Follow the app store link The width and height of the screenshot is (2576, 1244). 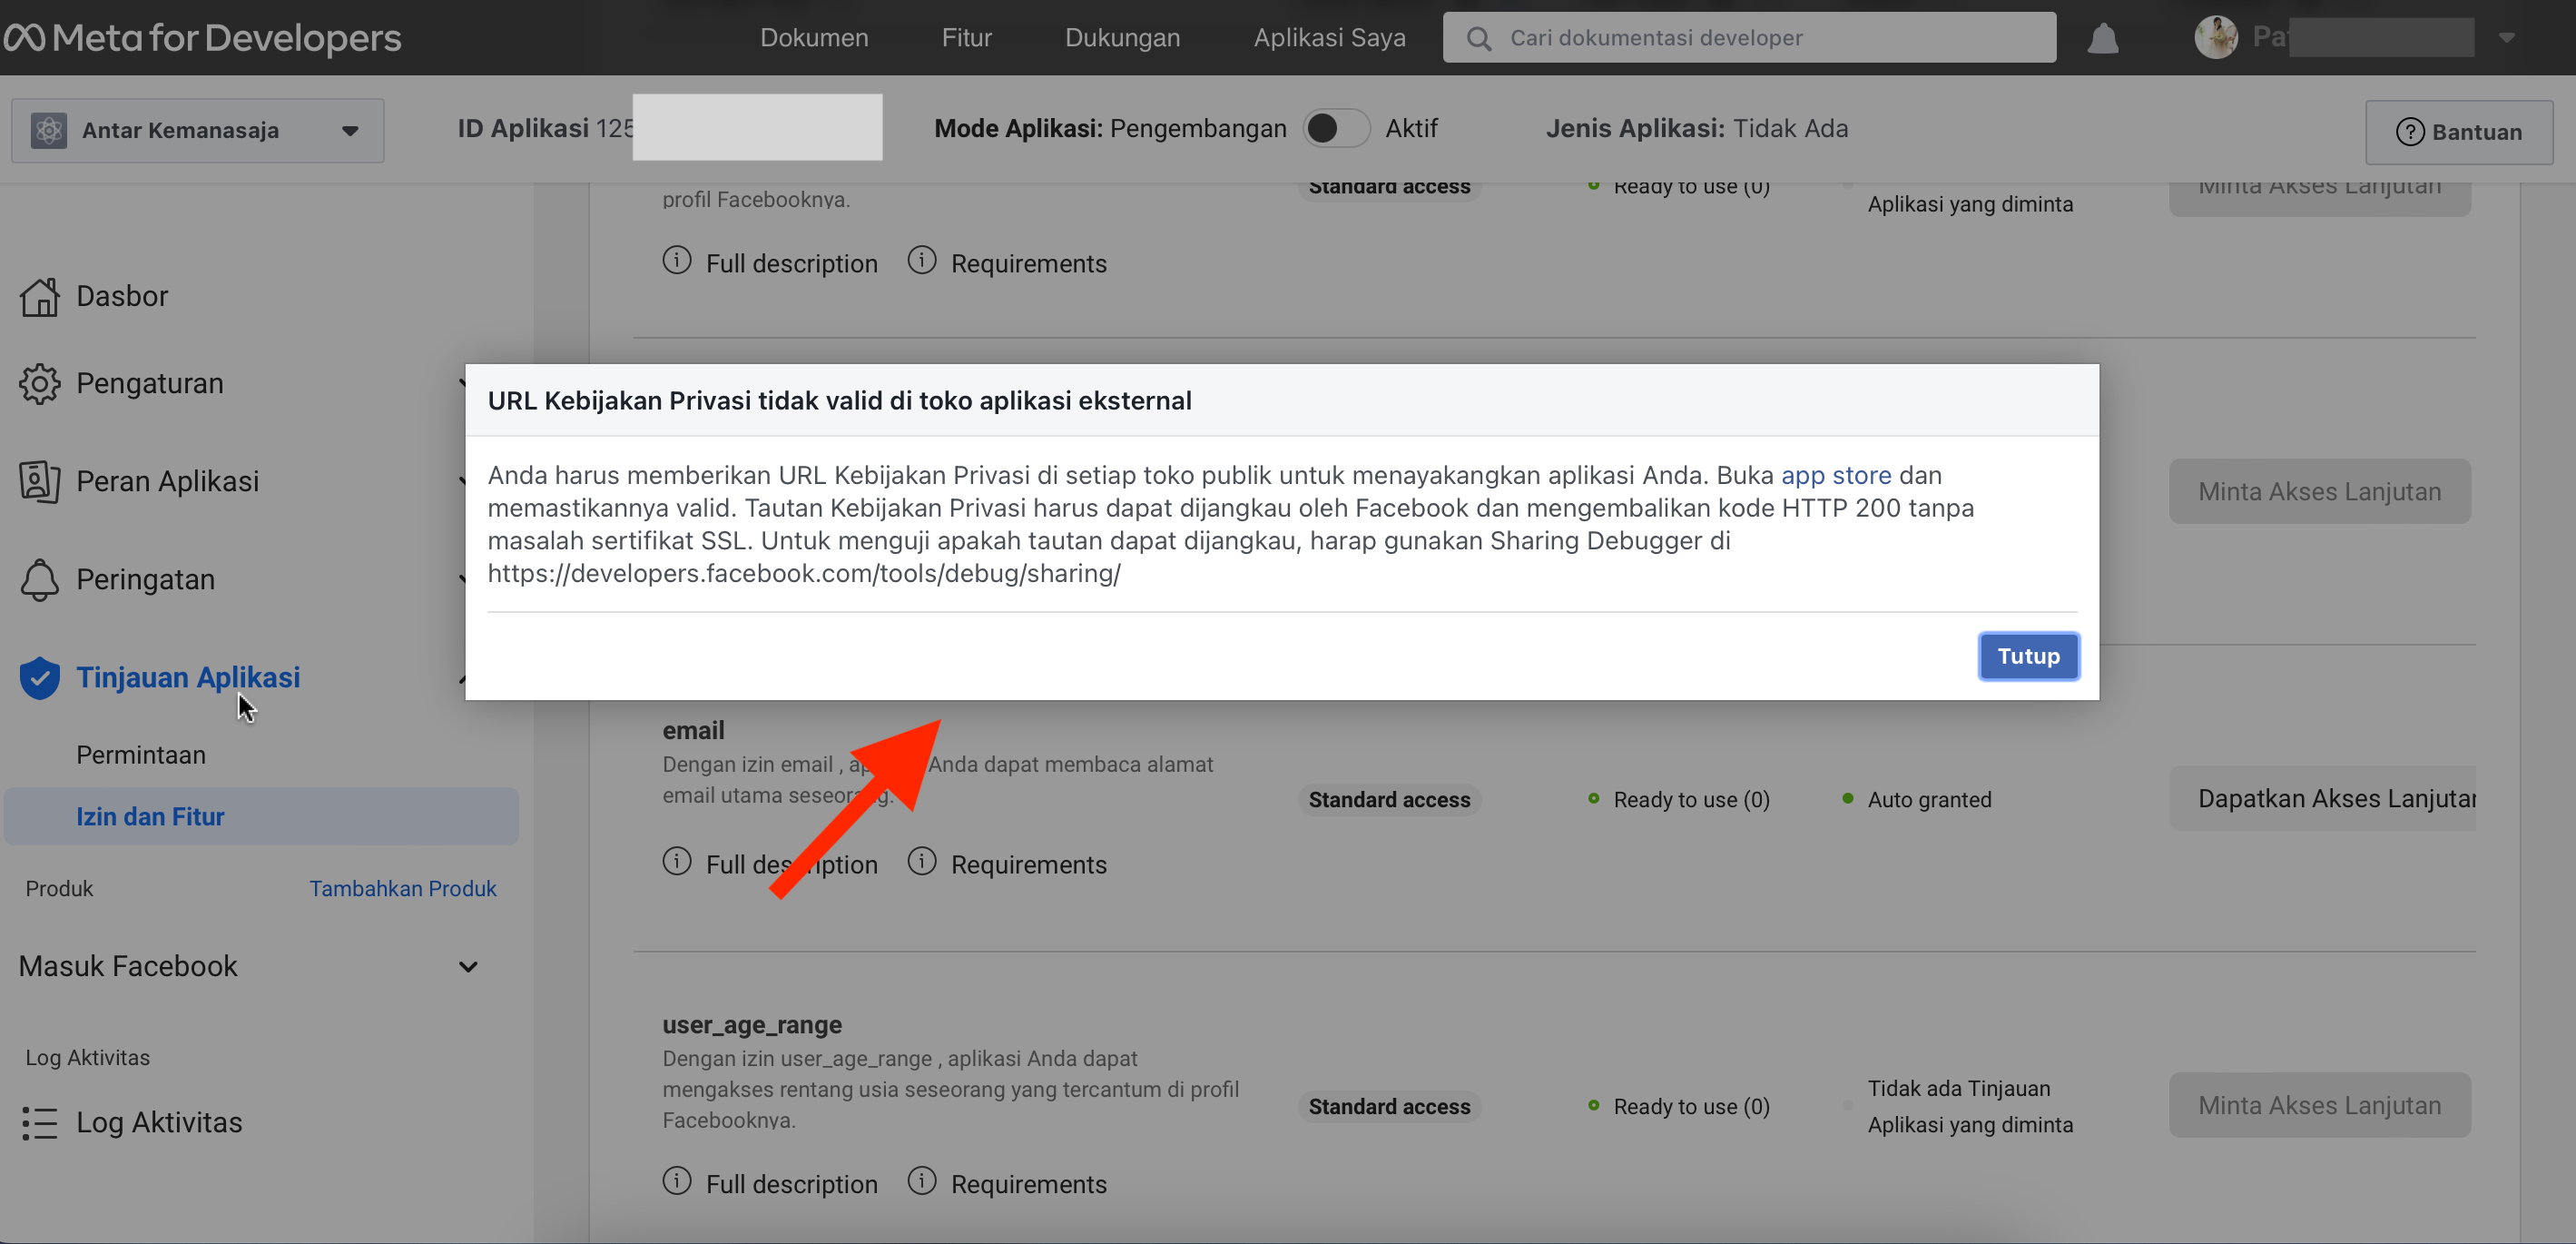click(x=1836, y=475)
